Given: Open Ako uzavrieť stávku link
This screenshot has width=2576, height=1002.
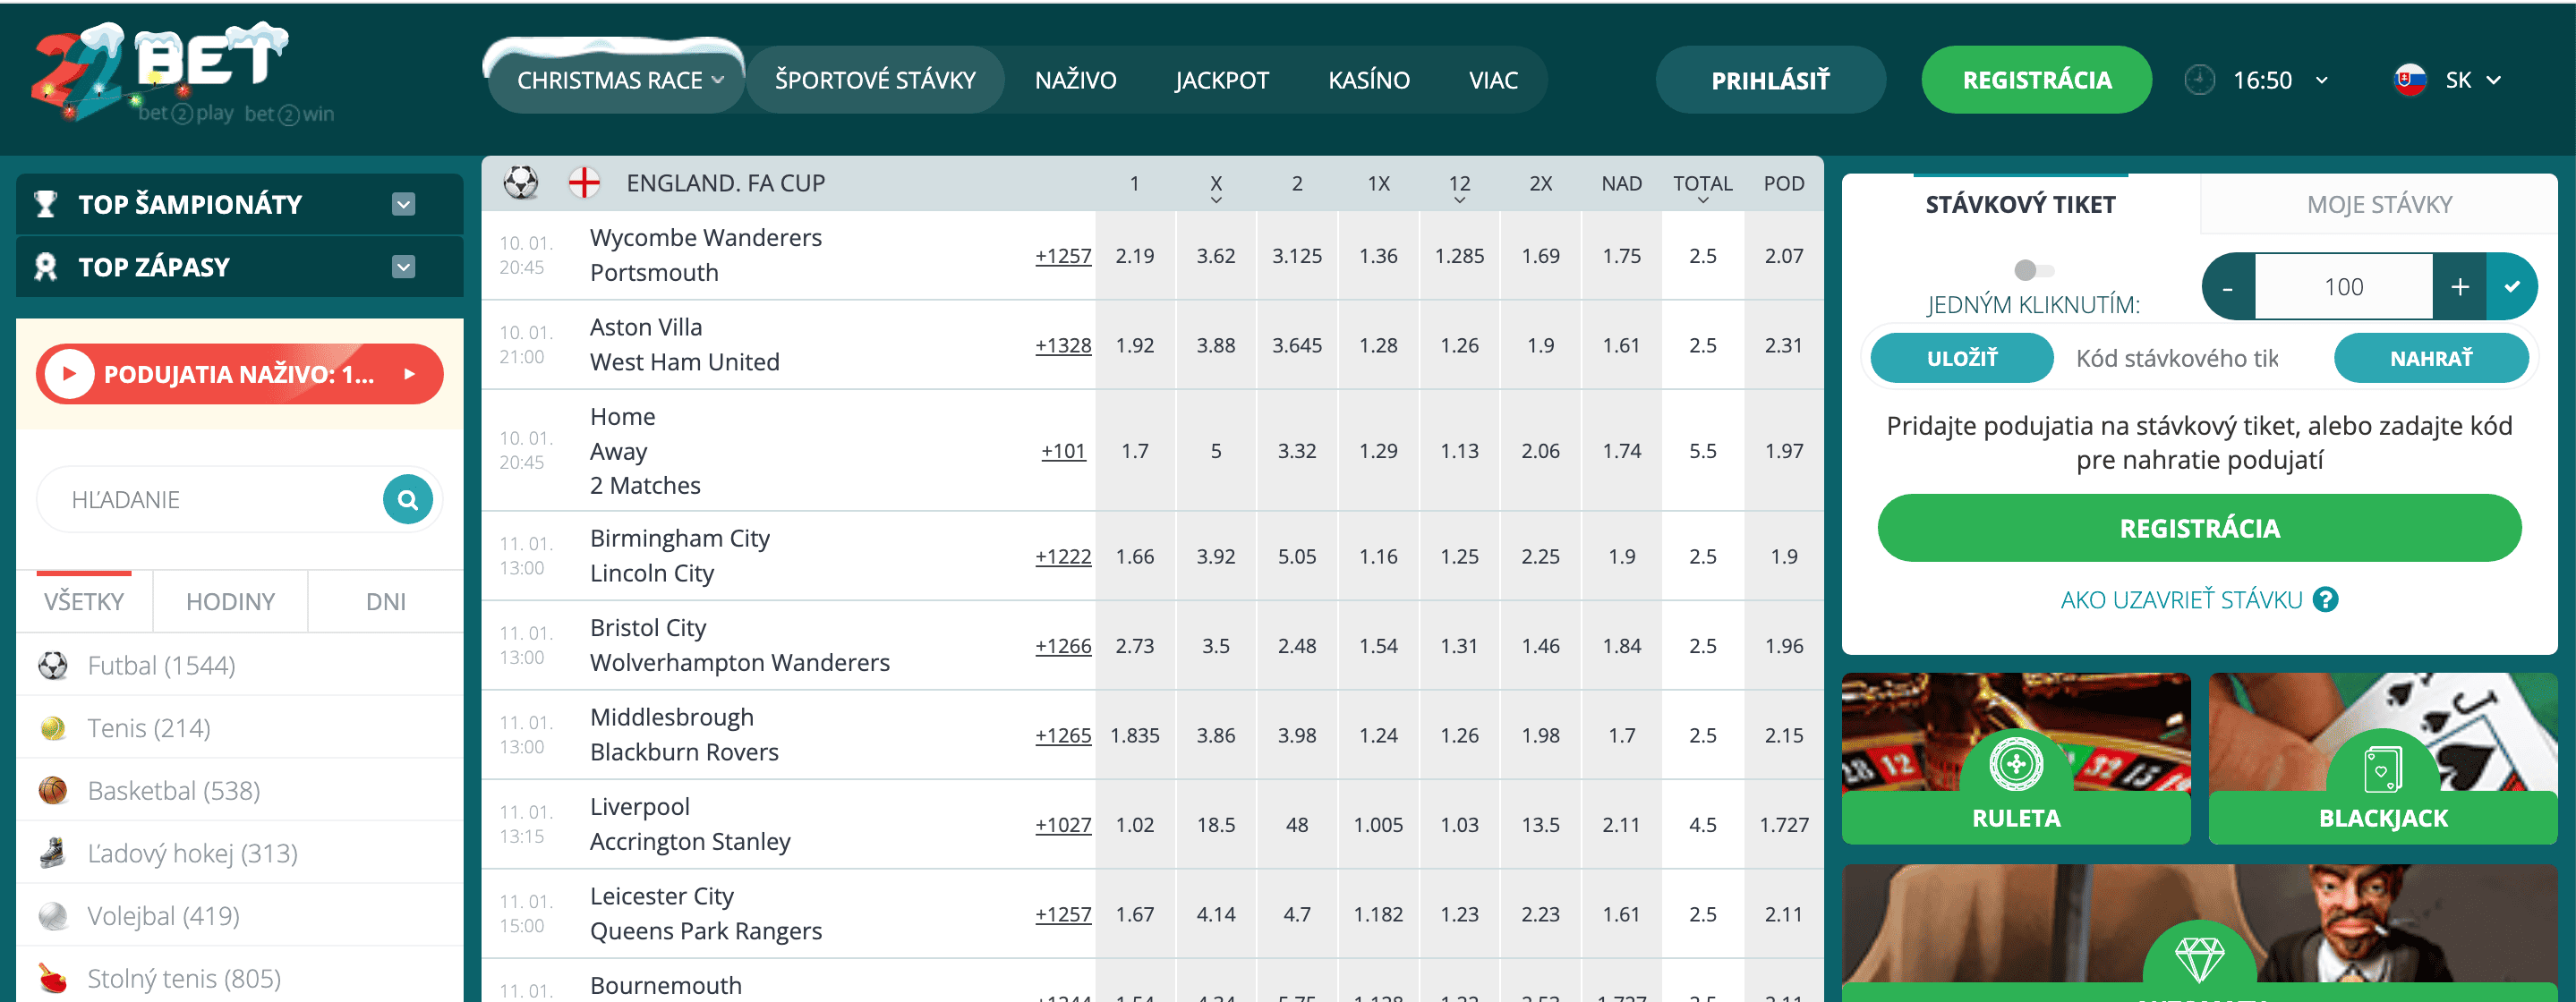Looking at the screenshot, I should pyautogui.click(x=2181, y=600).
